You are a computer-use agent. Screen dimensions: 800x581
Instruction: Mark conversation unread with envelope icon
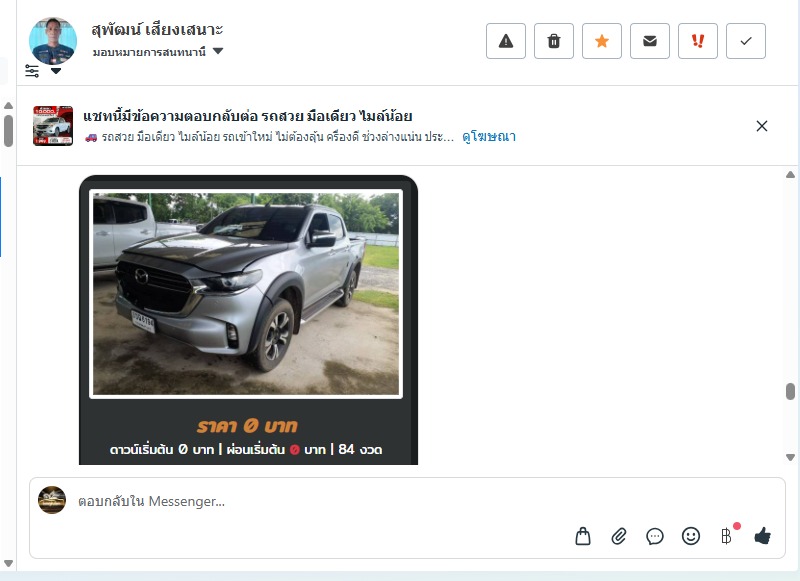649,41
